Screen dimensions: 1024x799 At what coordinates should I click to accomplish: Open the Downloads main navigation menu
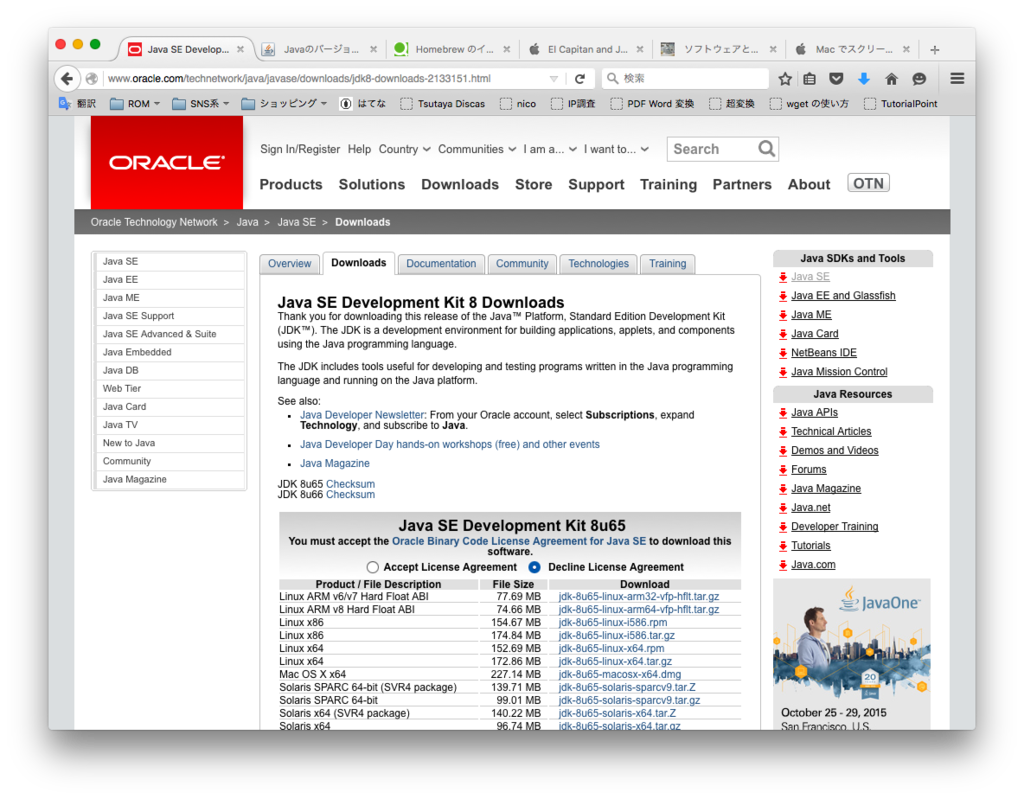[x=460, y=184]
